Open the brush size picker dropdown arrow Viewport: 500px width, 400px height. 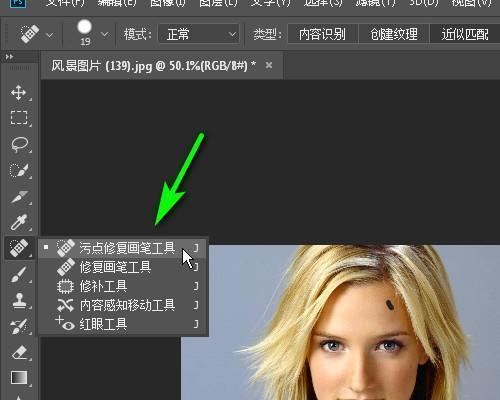tap(105, 34)
